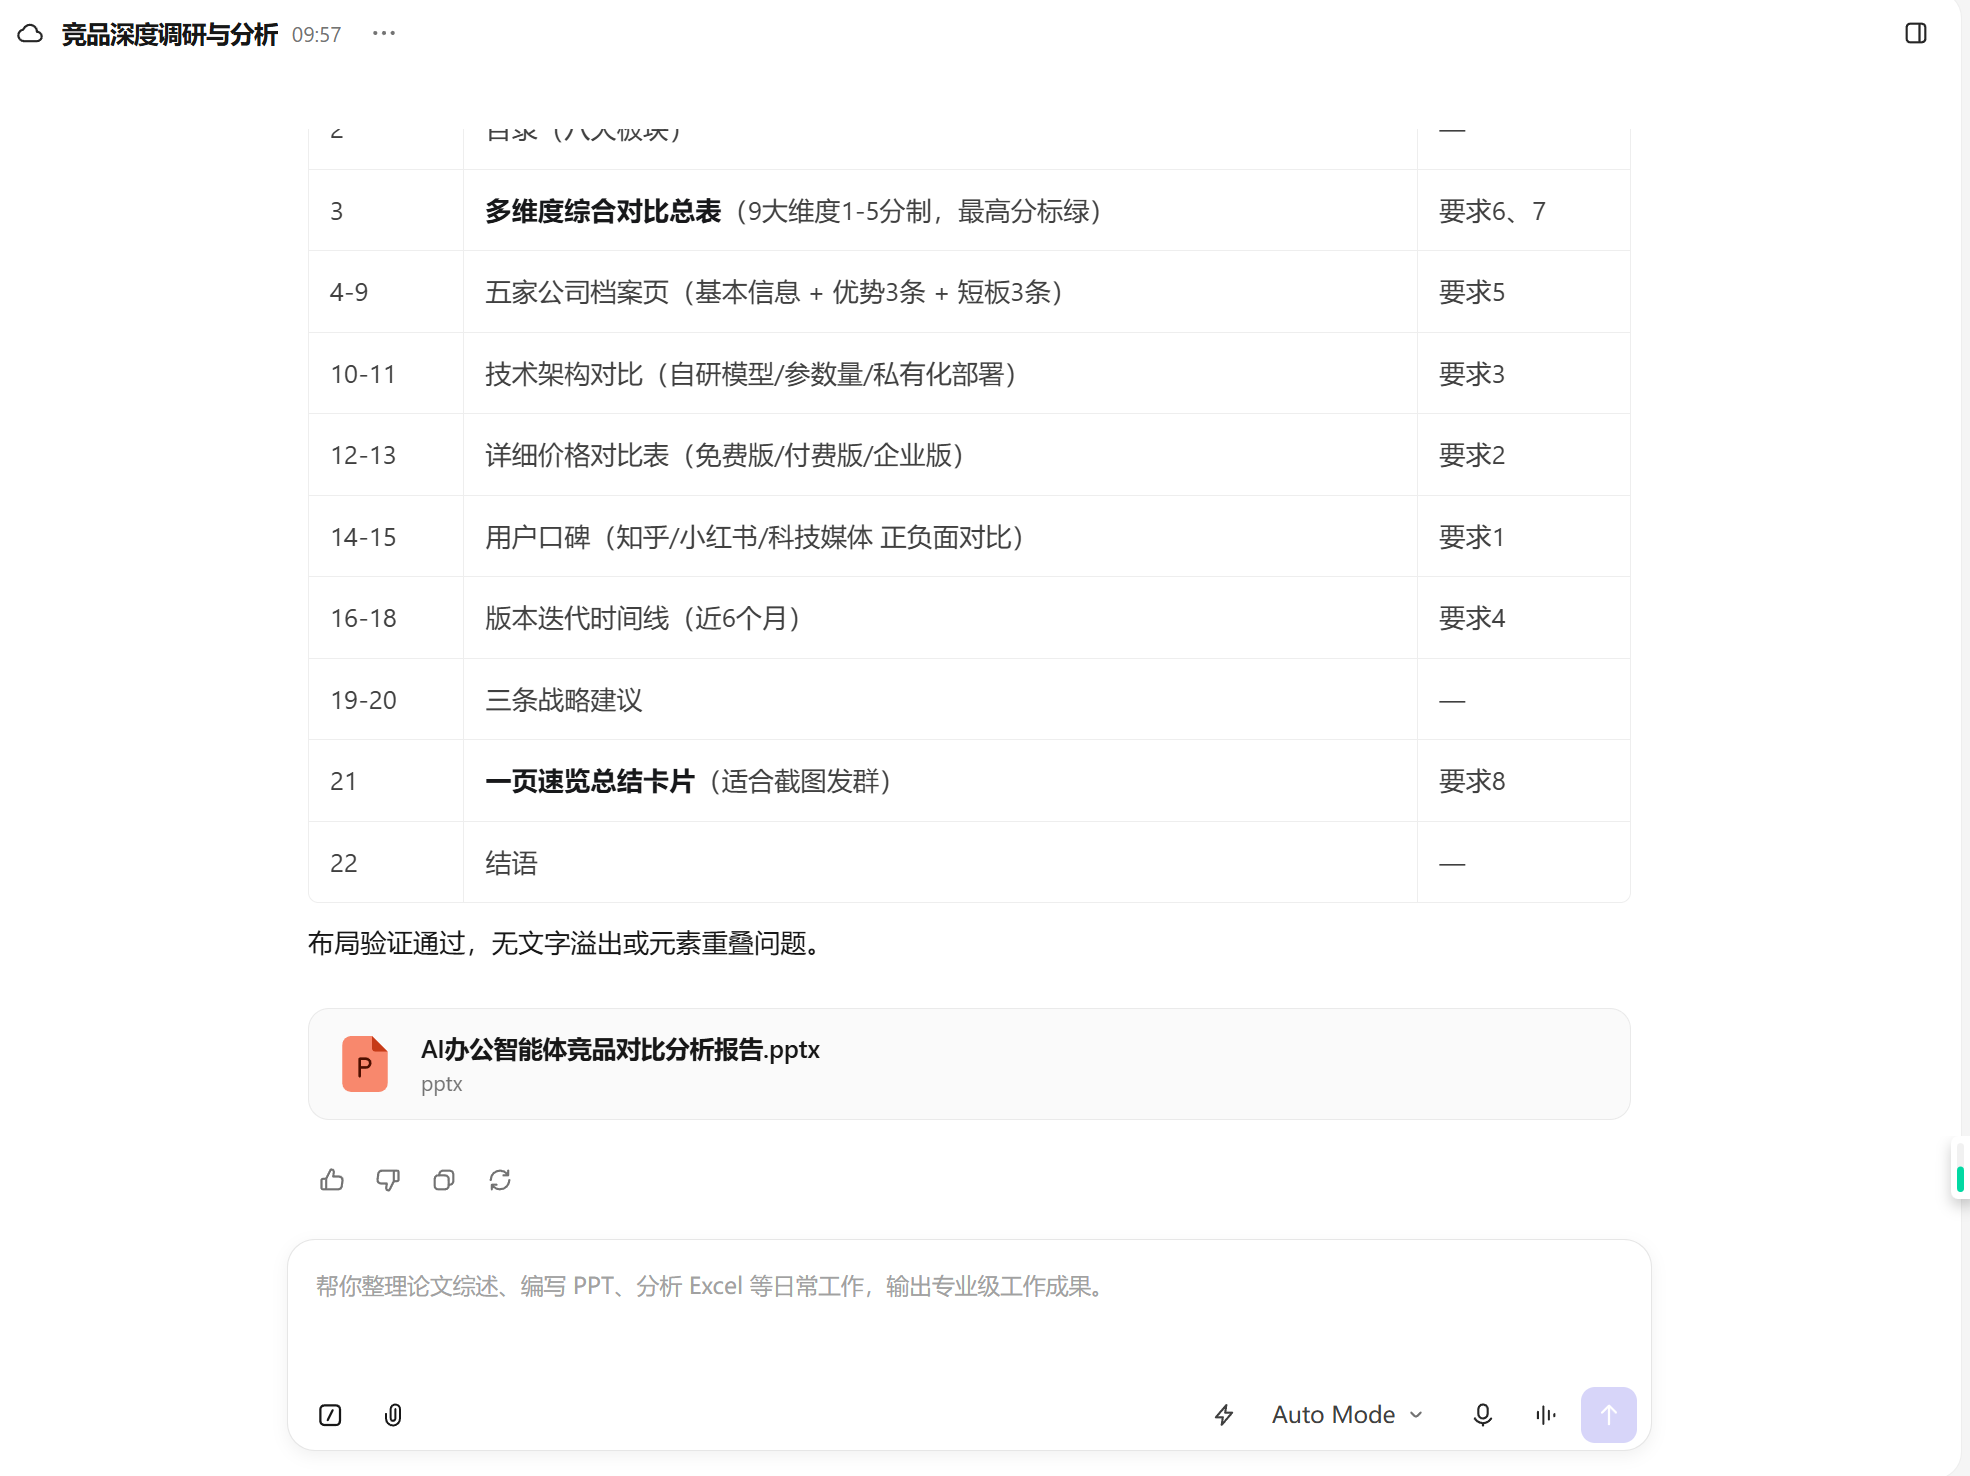
Task: Click the cell 一页速览总结卡片
Action: coord(940,781)
